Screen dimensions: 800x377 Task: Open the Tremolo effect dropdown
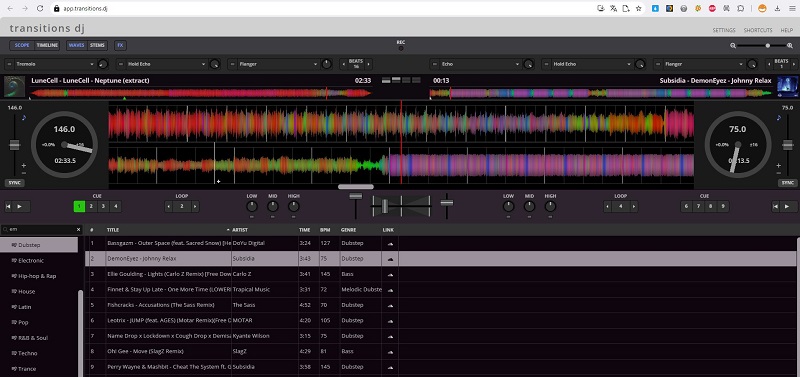tap(55, 64)
